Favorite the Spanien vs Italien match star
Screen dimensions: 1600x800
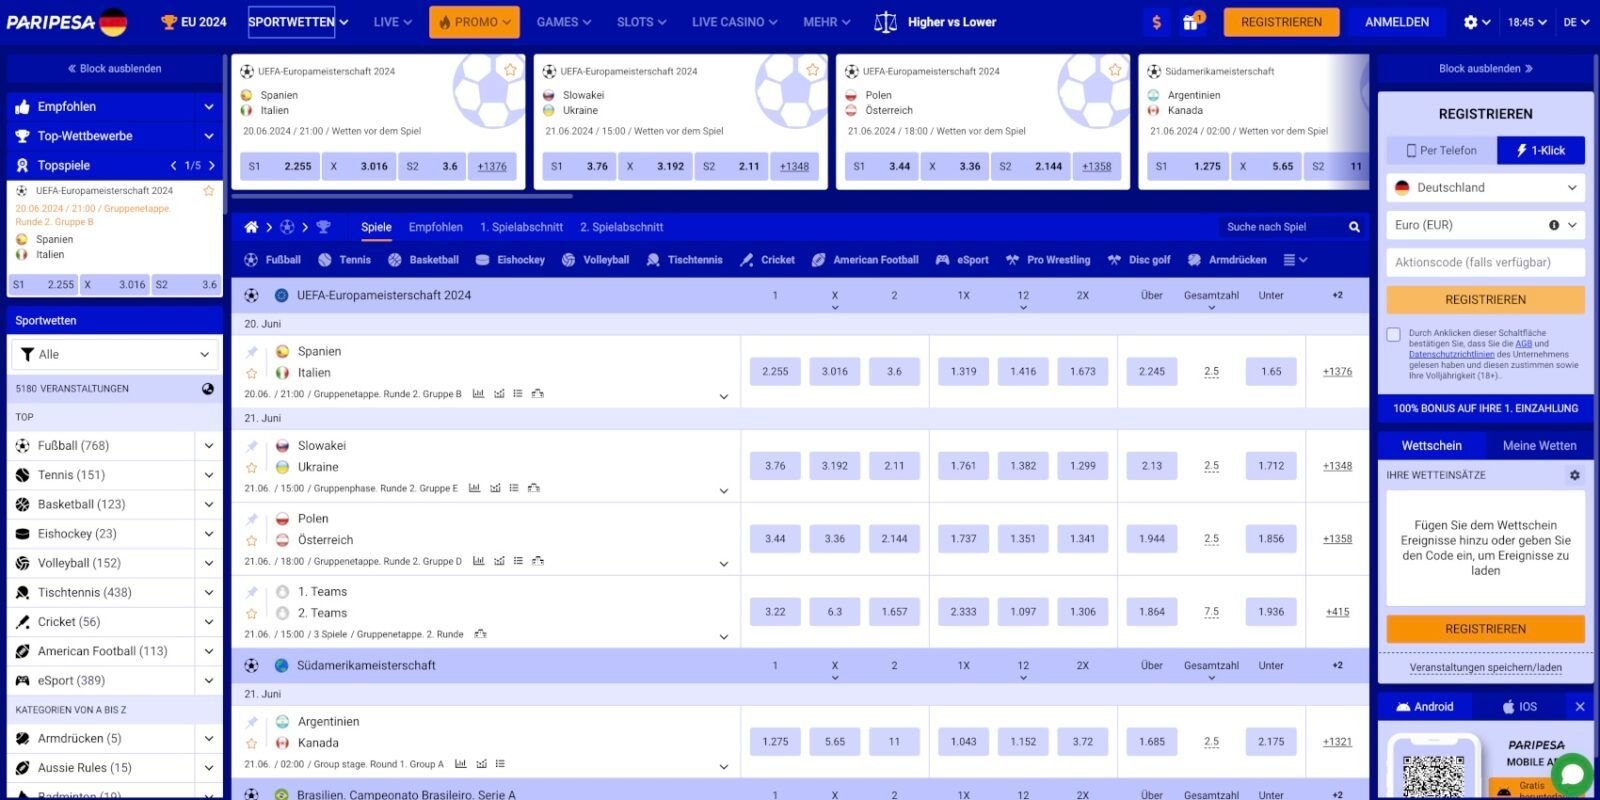pyautogui.click(x=252, y=373)
